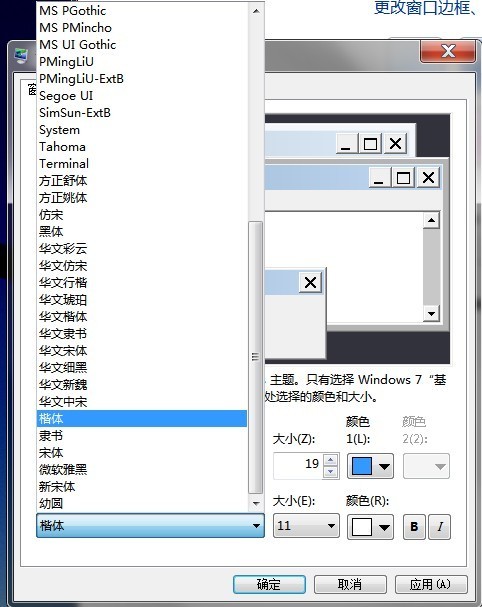The height and width of the screenshot is (607, 482).
Task: Click the preview active window maximize icon
Action: click(x=403, y=178)
